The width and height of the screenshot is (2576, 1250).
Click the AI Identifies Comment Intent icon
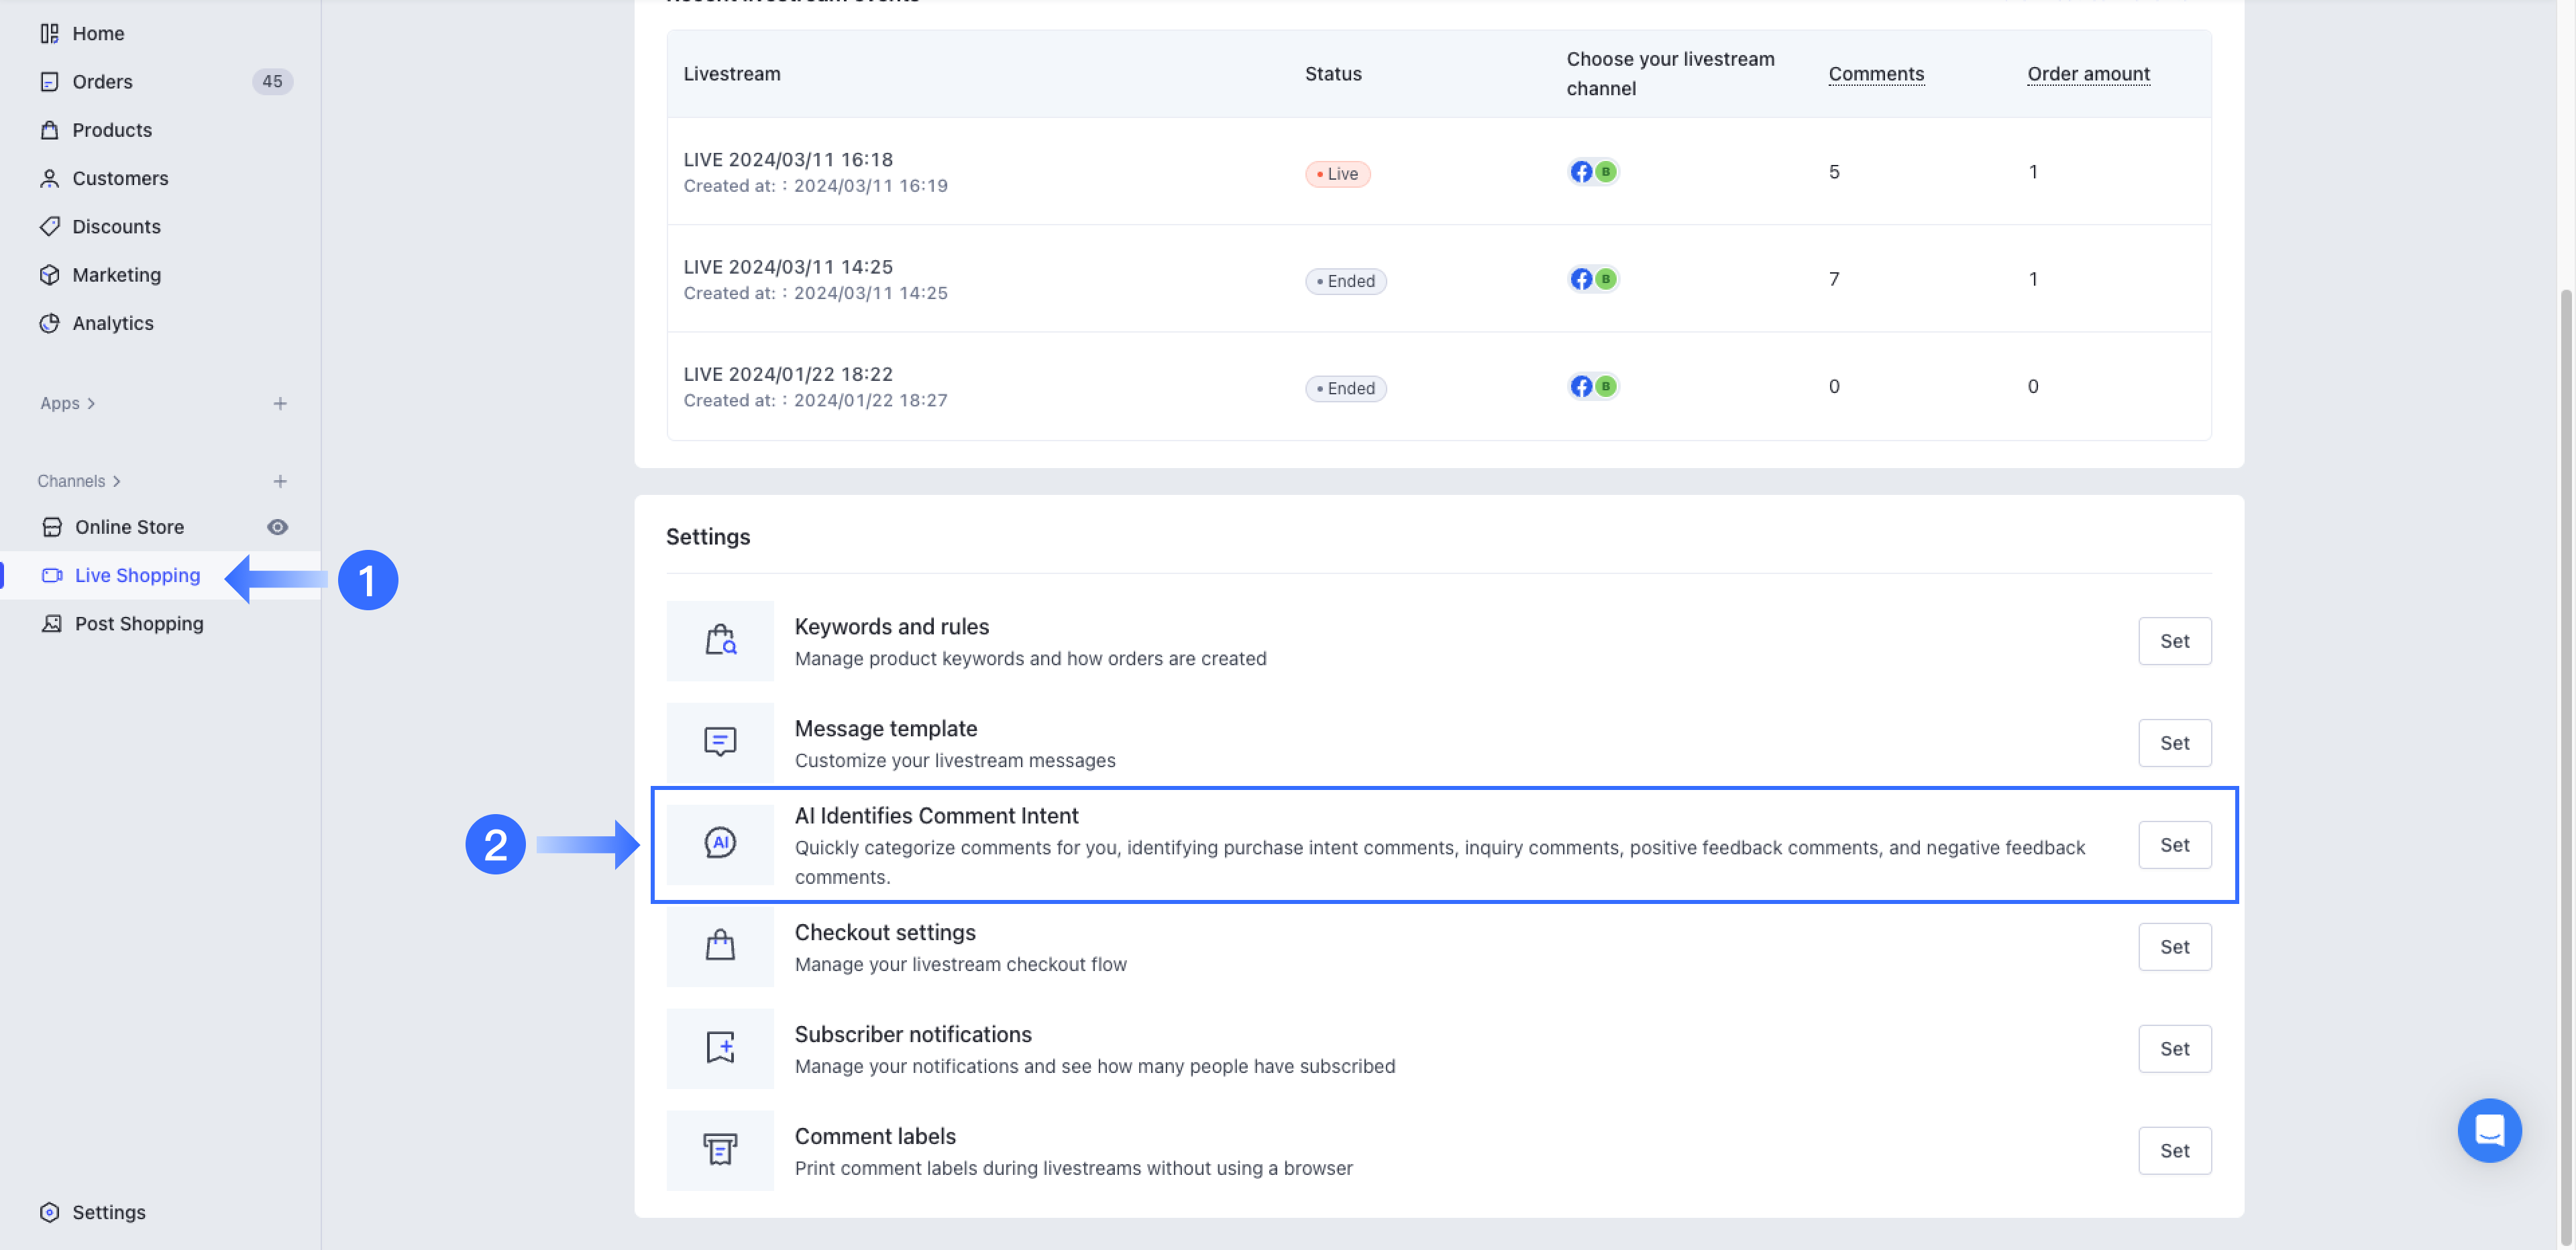720,843
